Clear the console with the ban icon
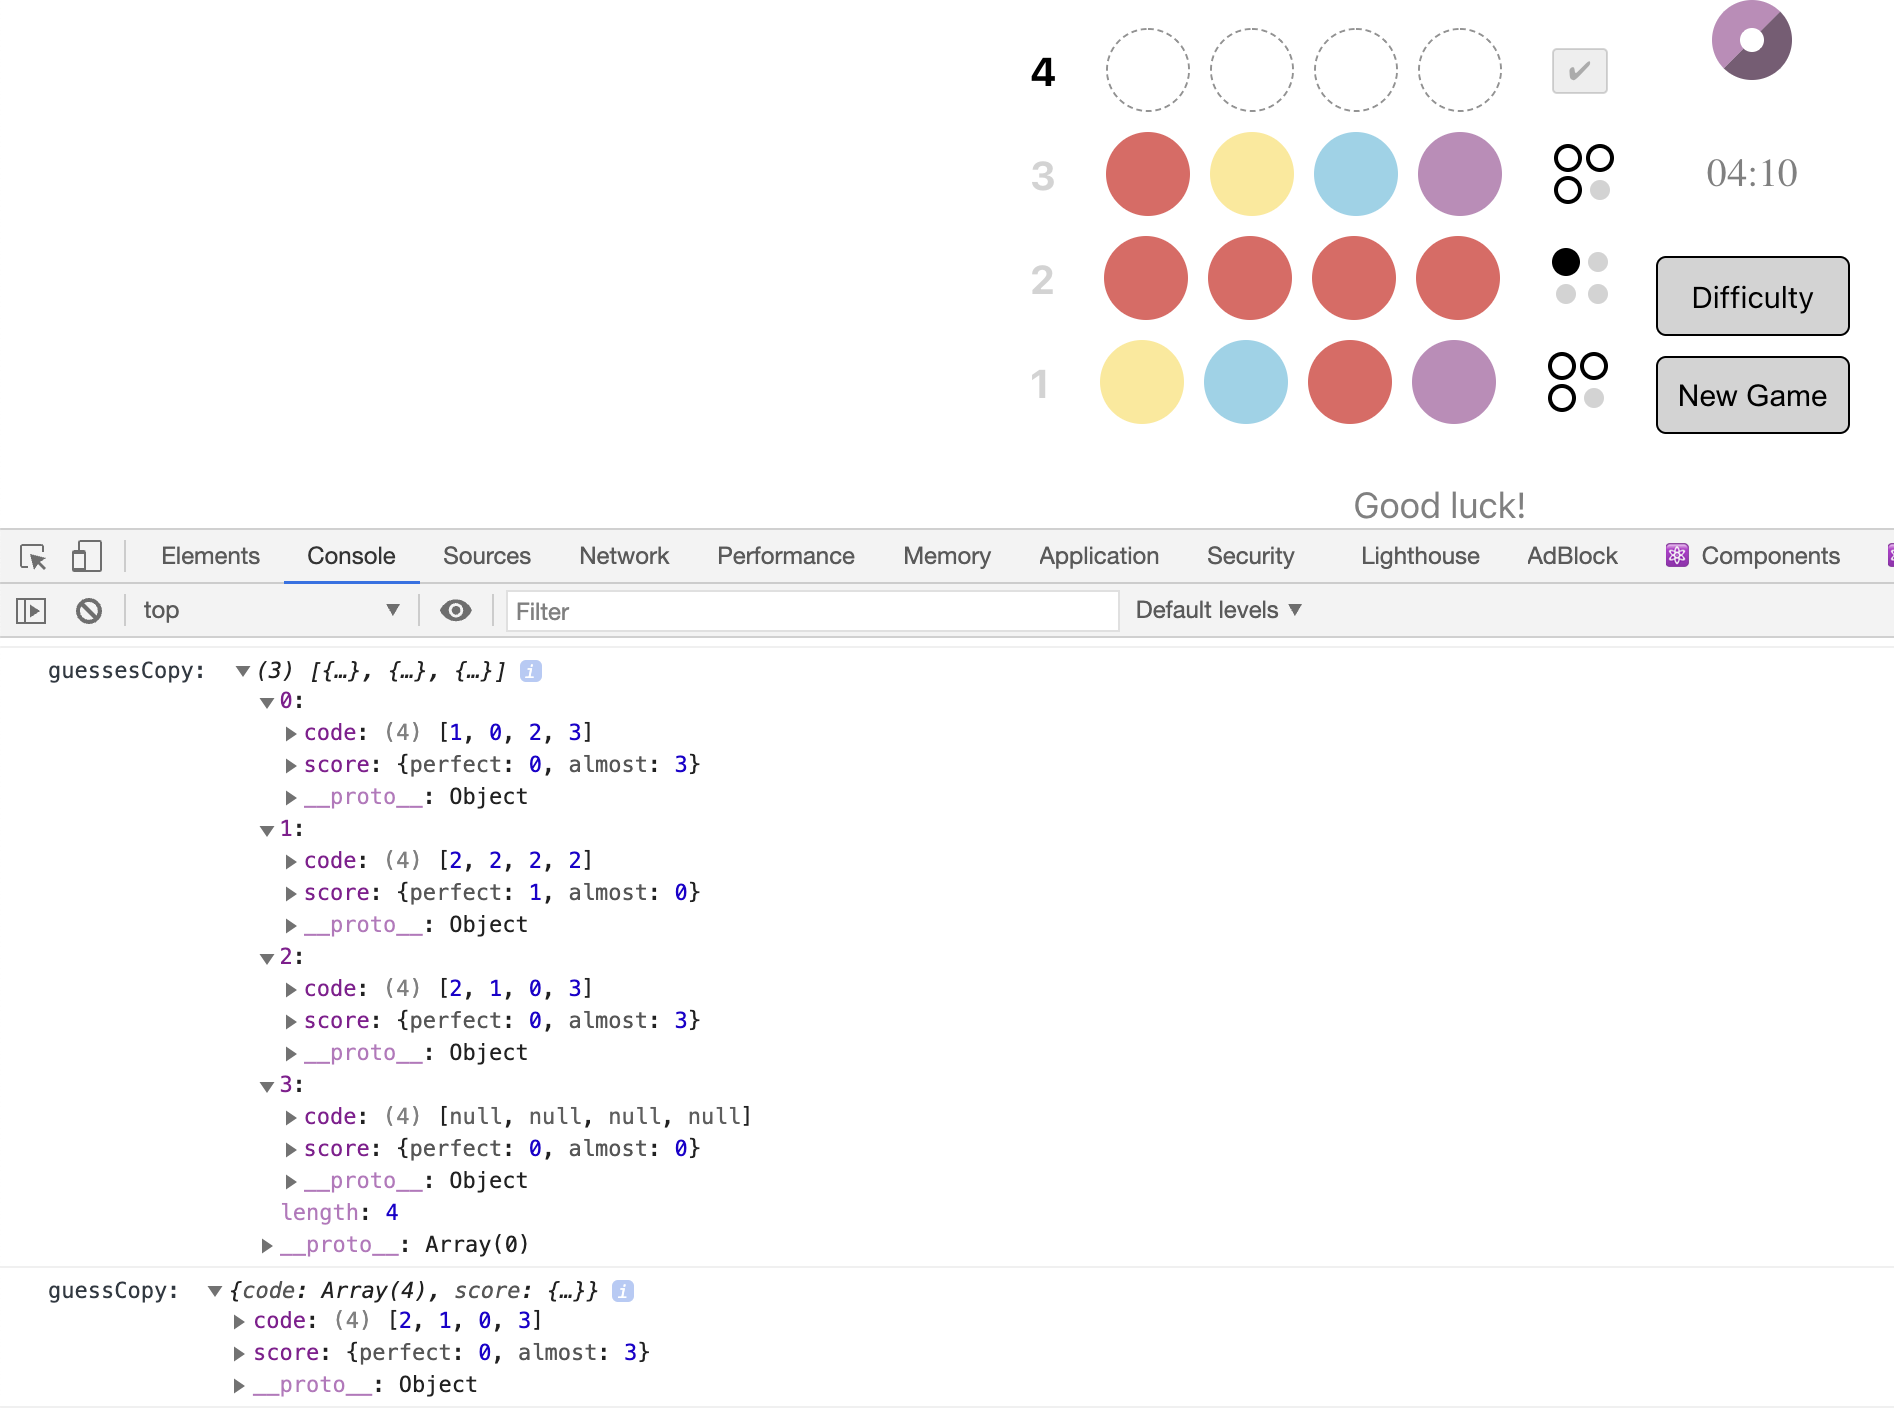 click(x=89, y=610)
